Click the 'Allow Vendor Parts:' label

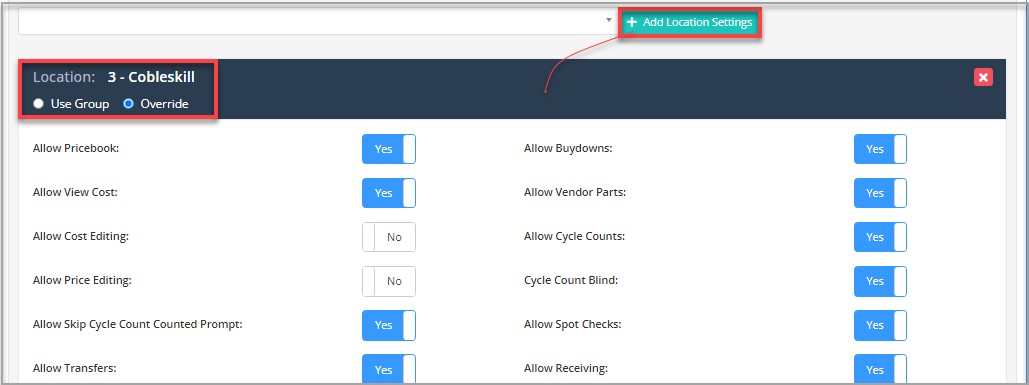coord(575,192)
